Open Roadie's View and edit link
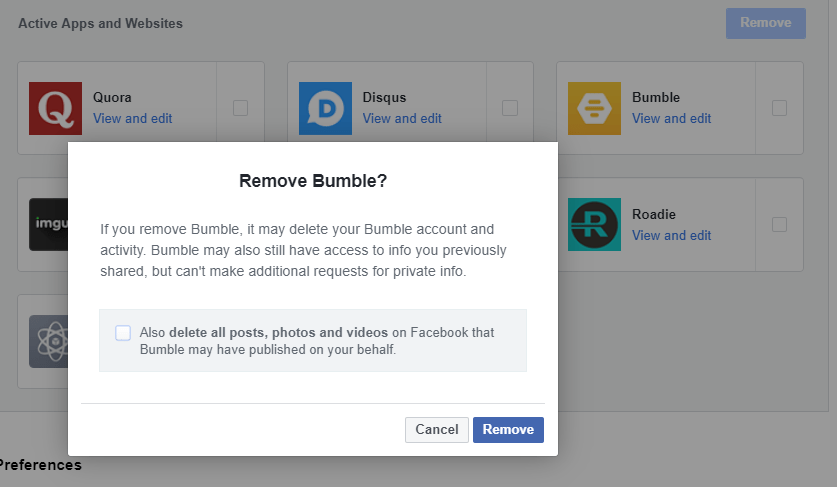Screen dimensions: 837x487 (672, 235)
